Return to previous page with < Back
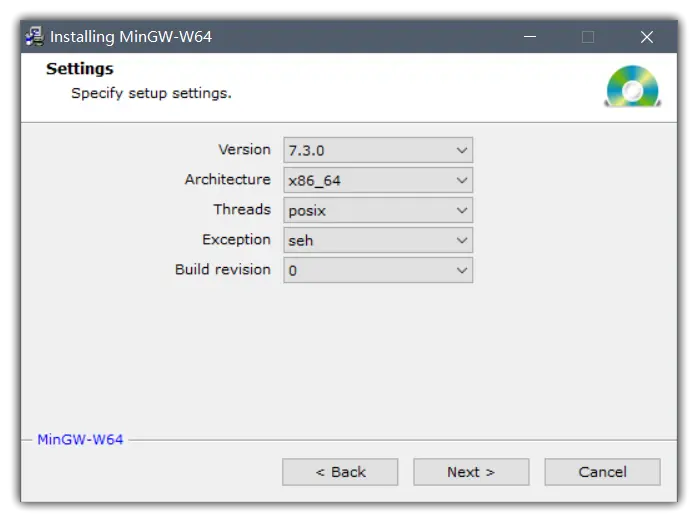The width and height of the screenshot is (698, 522). click(x=340, y=472)
